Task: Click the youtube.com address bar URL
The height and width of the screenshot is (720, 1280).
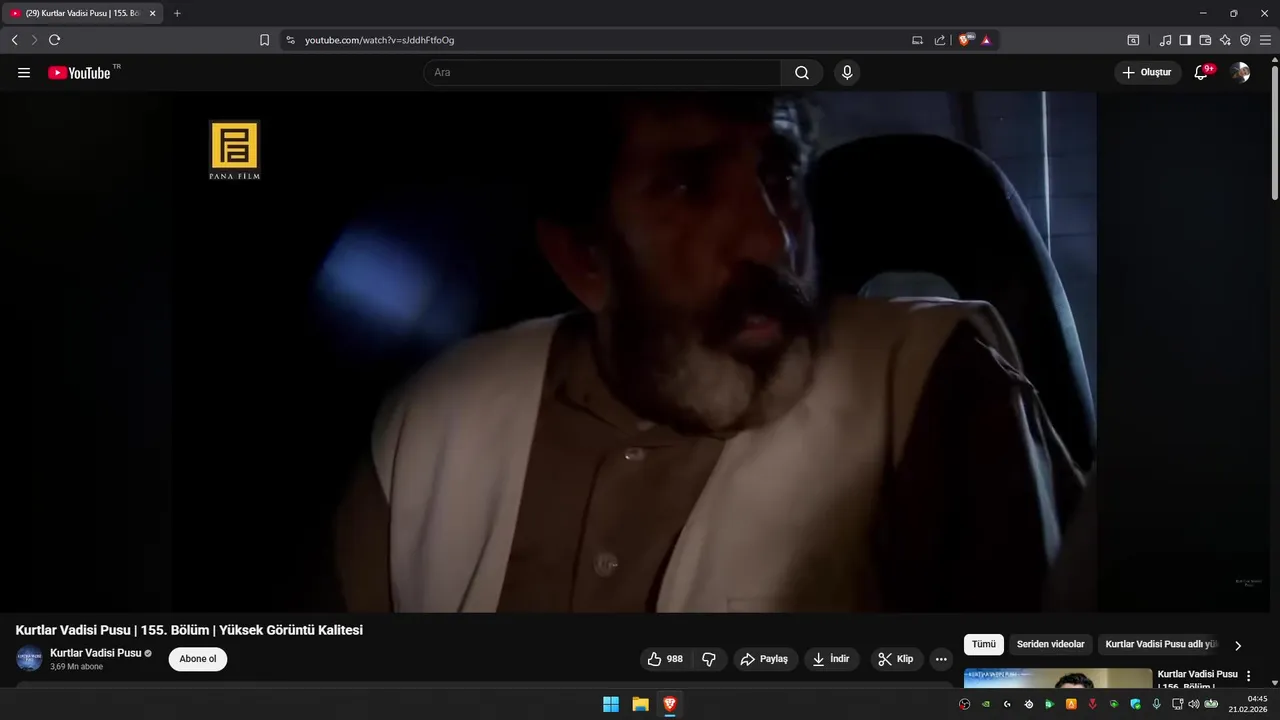Action: click(x=379, y=40)
